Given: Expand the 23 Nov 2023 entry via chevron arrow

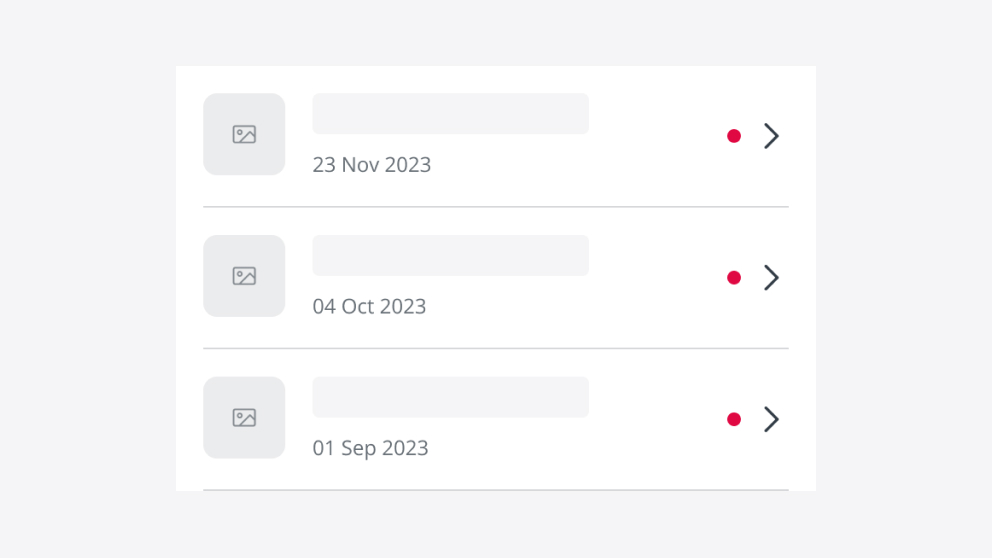Looking at the screenshot, I should (771, 136).
